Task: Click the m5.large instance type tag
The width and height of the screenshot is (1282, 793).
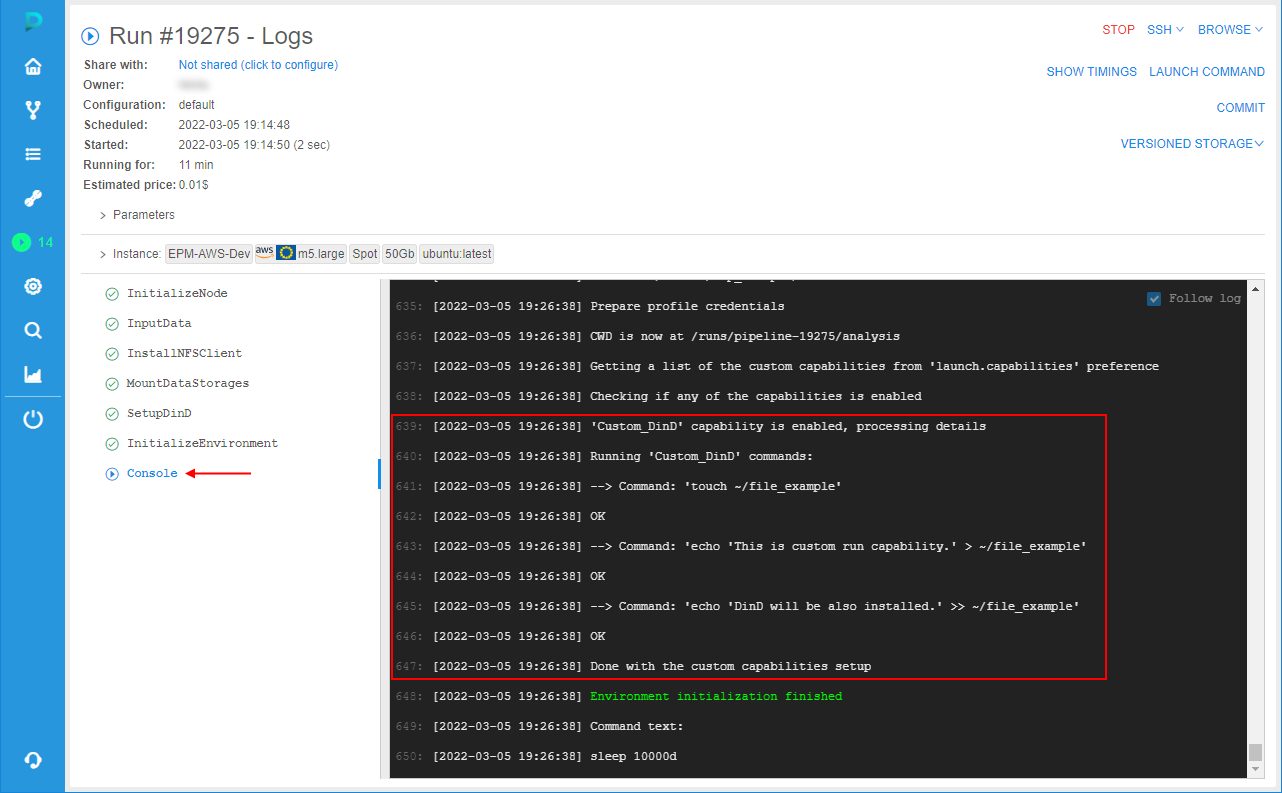Action: point(321,254)
